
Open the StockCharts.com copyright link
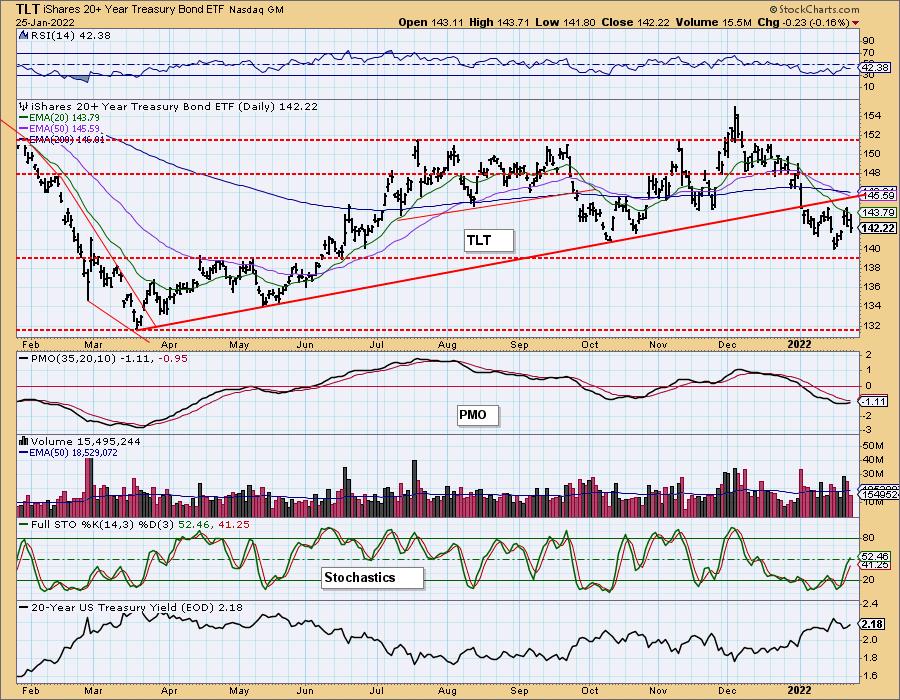click(x=814, y=9)
